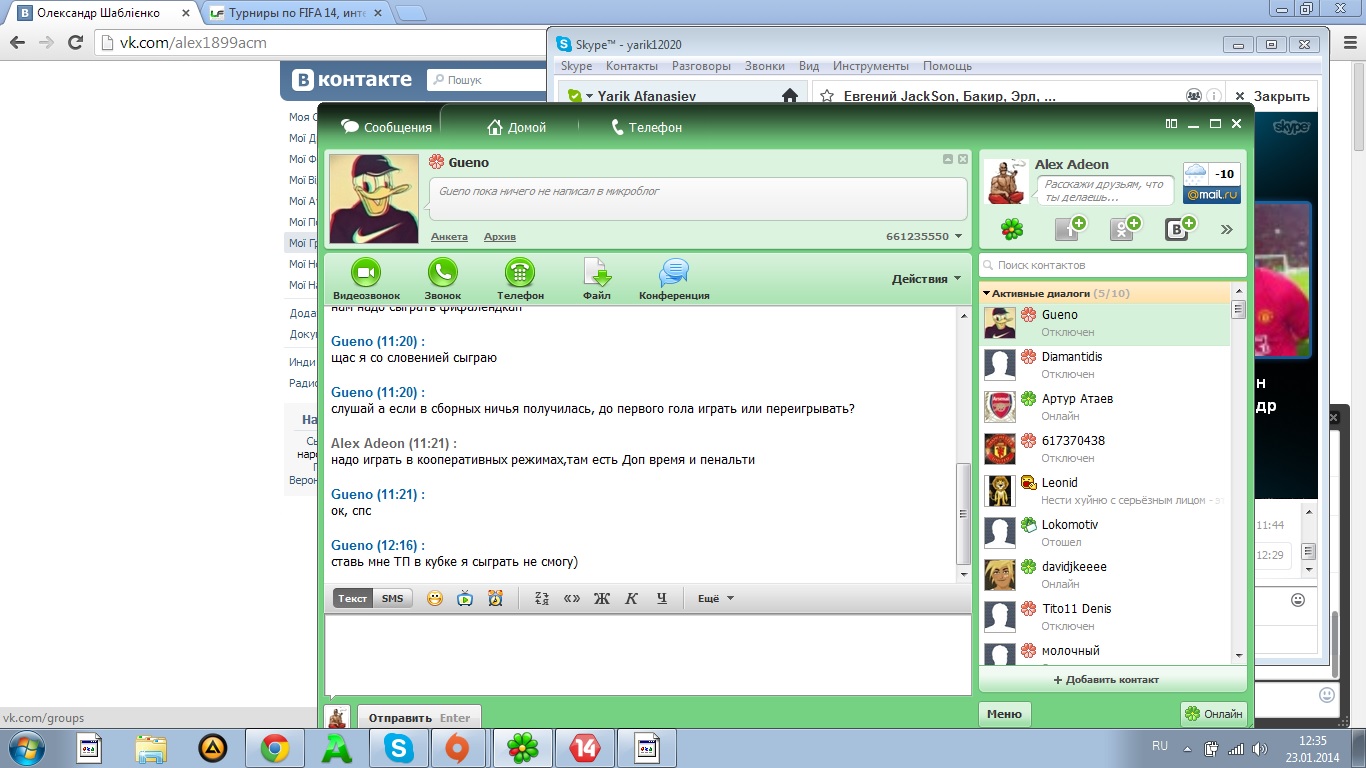Switch to the Телефон tab
This screenshot has width=1366, height=768.
646,127
